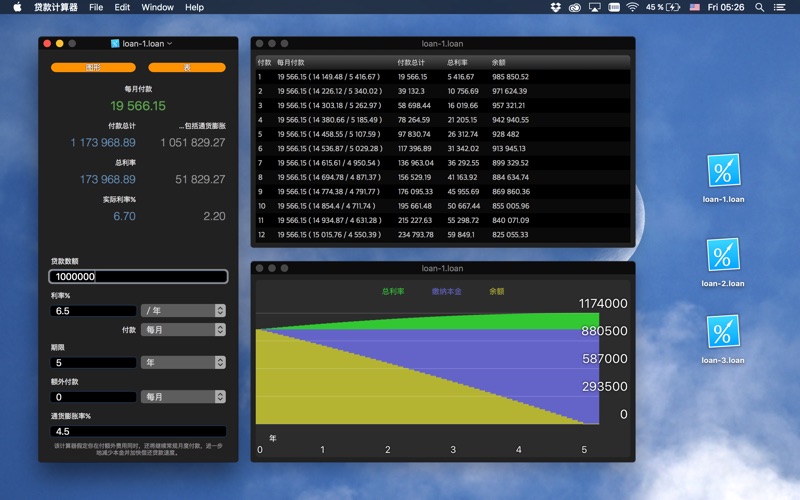Open the extra payment frequency dropdown
The height and width of the screenshot is (500, 800).
[x=183, y=397]
